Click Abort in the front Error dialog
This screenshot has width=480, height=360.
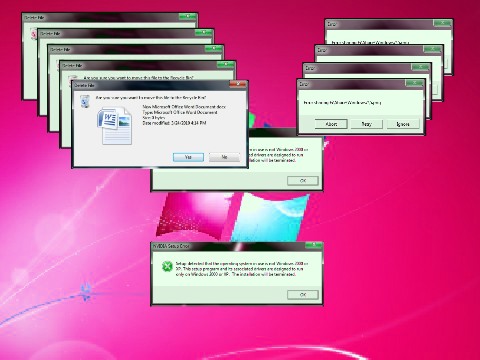(331, 124)
